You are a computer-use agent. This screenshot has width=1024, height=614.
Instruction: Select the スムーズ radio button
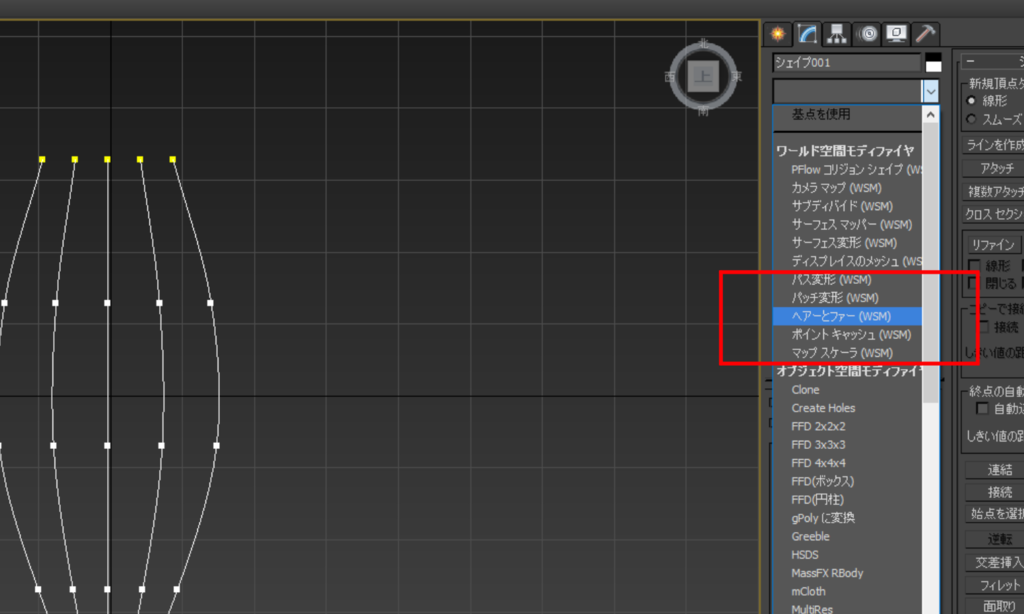click(x=971, y=119)
